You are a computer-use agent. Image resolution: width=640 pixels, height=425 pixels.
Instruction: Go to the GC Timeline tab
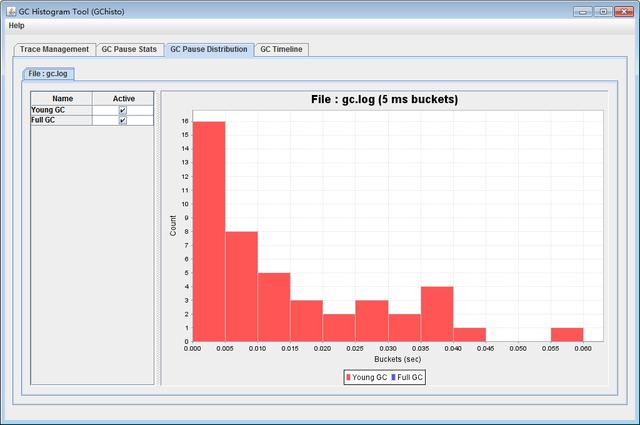pos(281,49)
